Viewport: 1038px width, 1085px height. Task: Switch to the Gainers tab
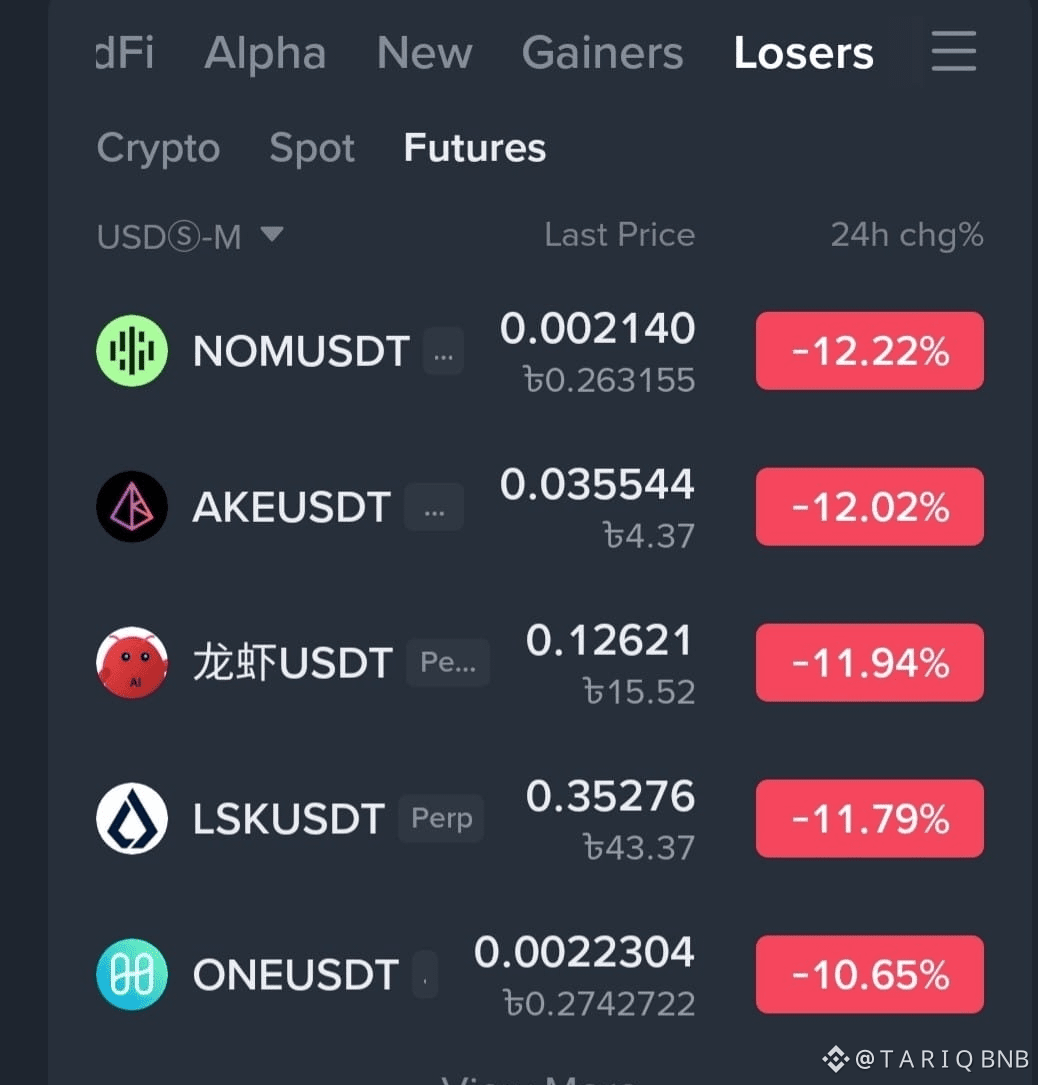(602, 53)
